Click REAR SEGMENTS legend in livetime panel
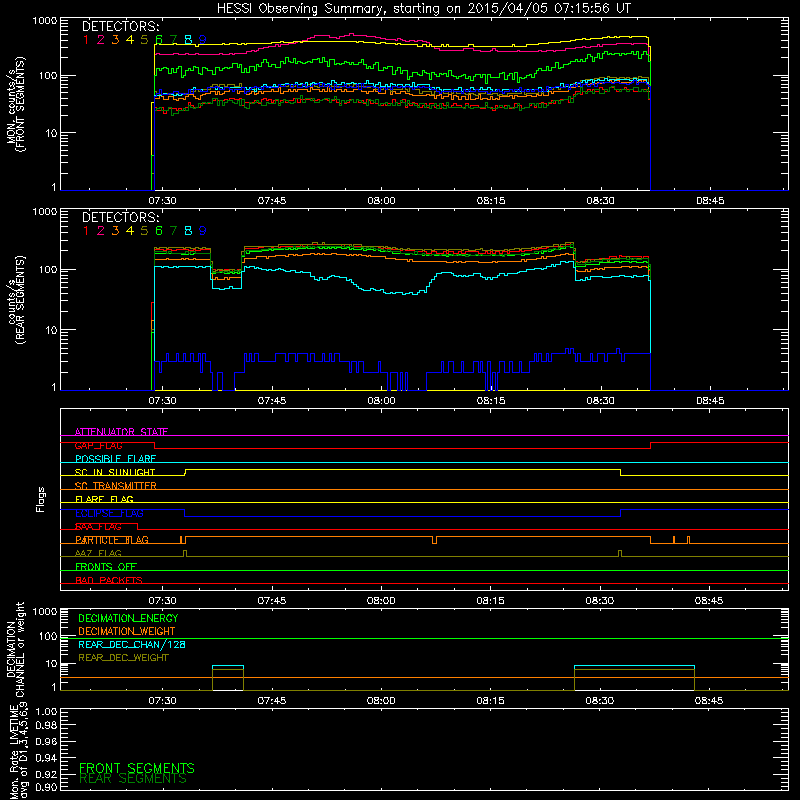This screenshot has width=800, height=800. tap(133, 779)
